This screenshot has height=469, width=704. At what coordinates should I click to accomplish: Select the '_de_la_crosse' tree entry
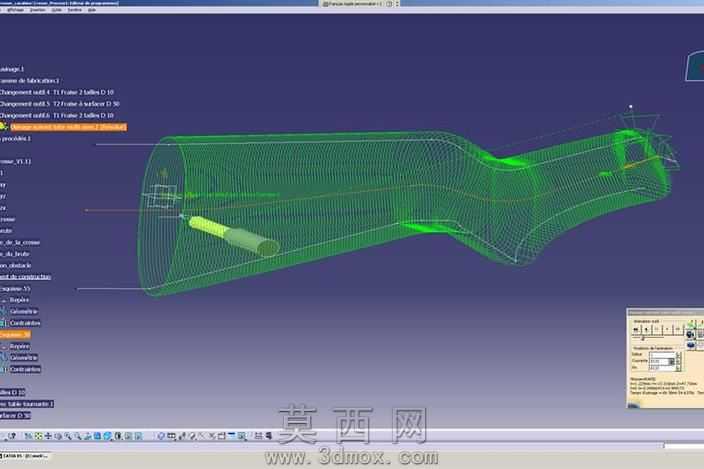click(20, 242)
